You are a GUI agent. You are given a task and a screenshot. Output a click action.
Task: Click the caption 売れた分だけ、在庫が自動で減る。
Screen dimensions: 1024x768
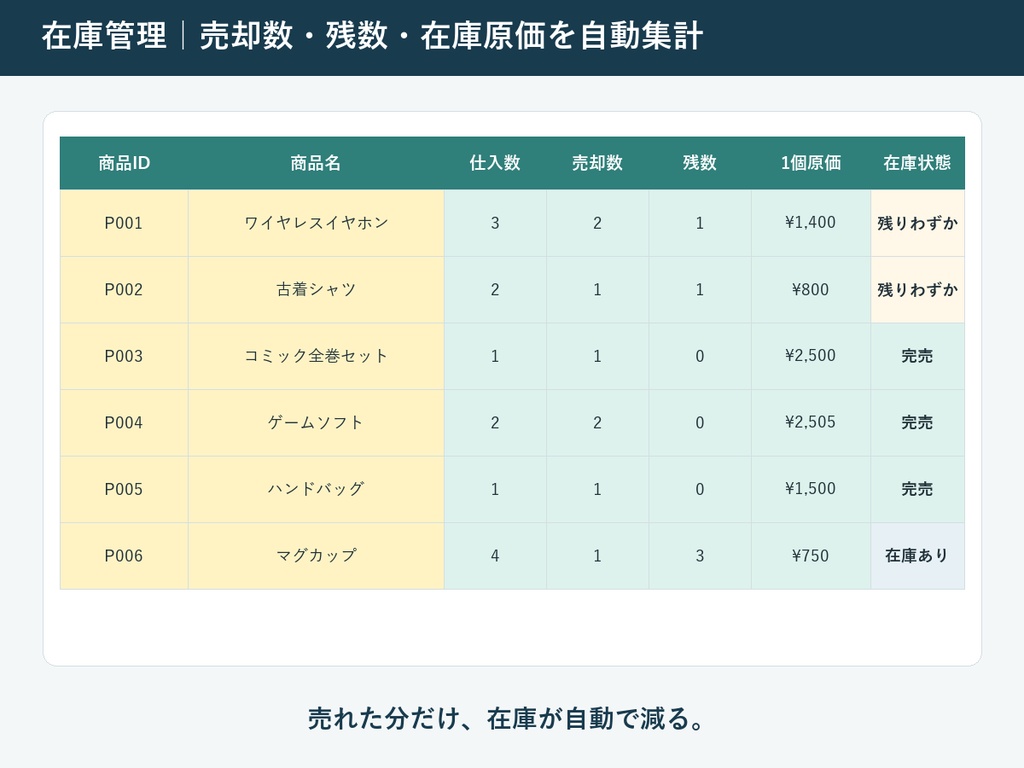pyautogui.click(x=507, y=718)
